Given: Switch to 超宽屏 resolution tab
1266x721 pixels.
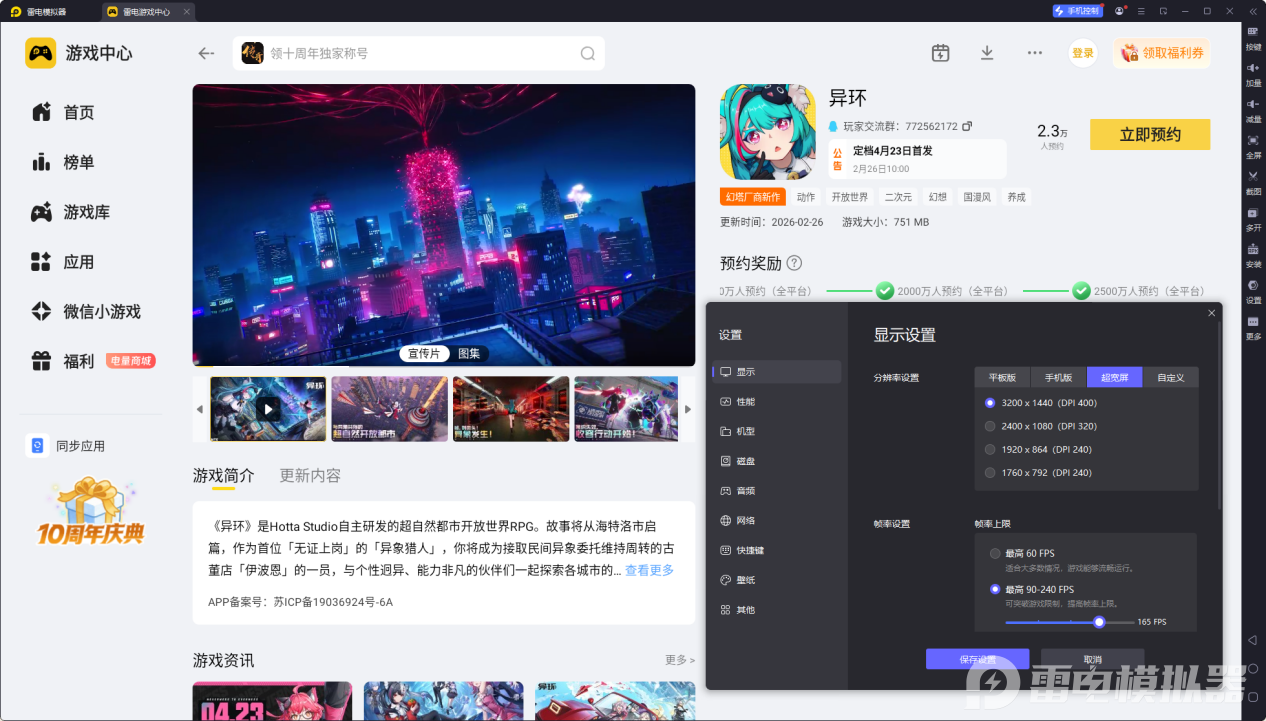Looking at the screenshot, I should click(x=1115, y=377).
